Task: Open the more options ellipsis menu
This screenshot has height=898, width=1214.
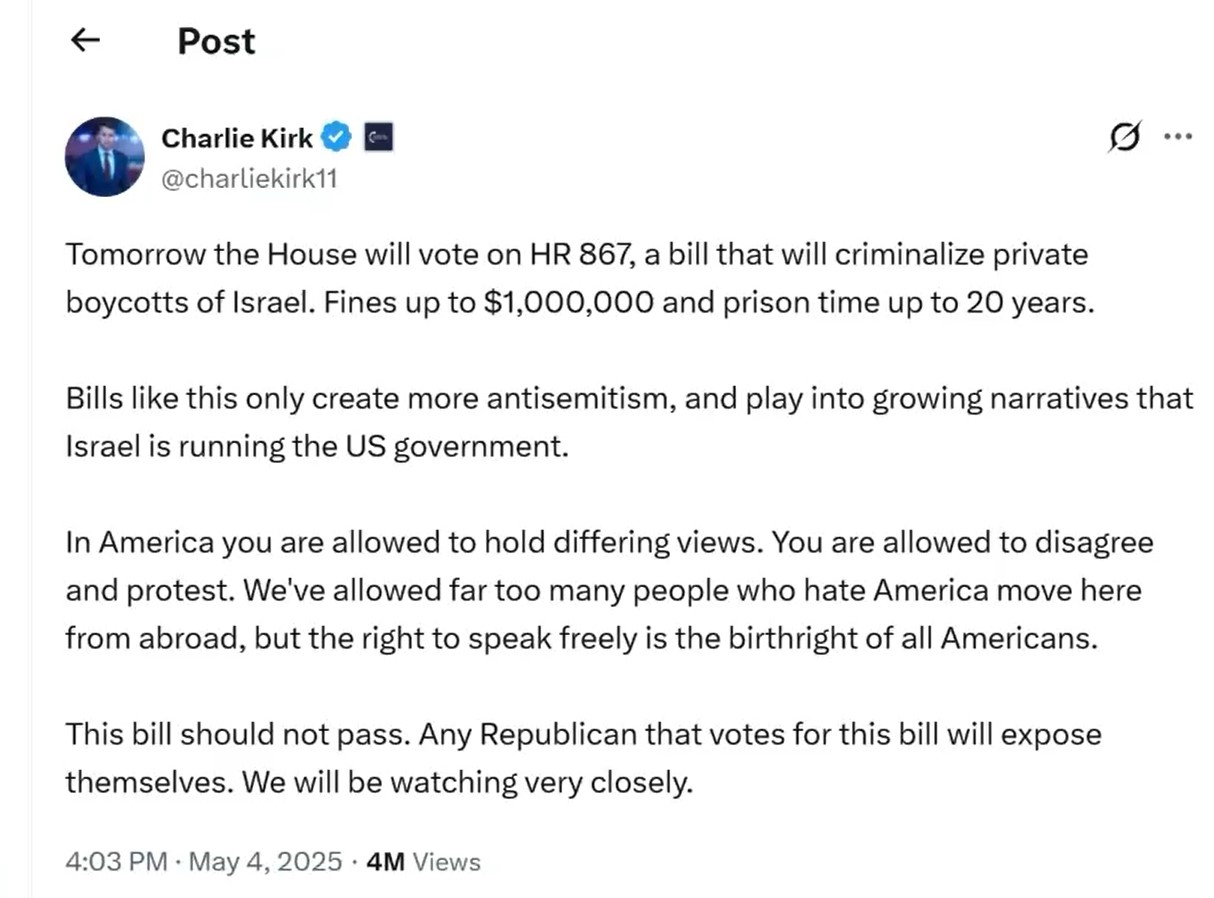Action: tap(1178, 137)
